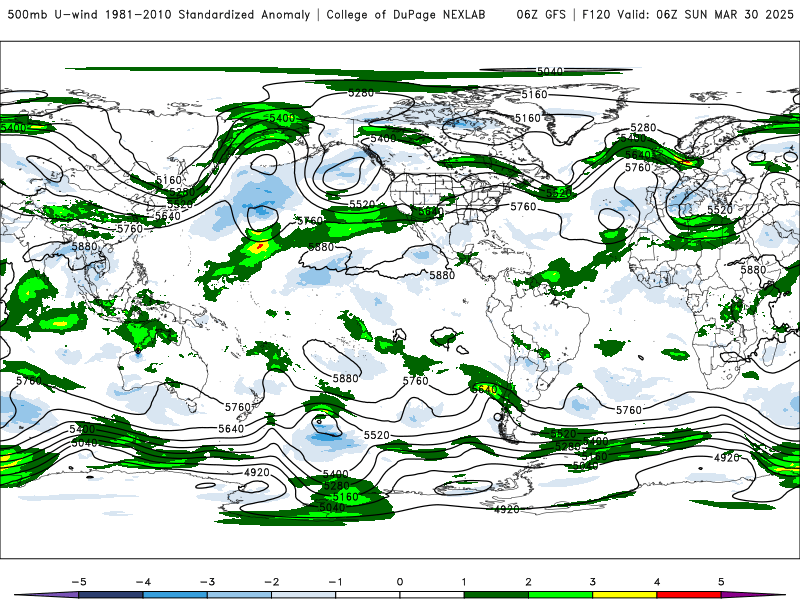The width and height of the screenshot is (800, 600).
Task: Click the "06Z GFS" model run text
Action: click(541, 14)
